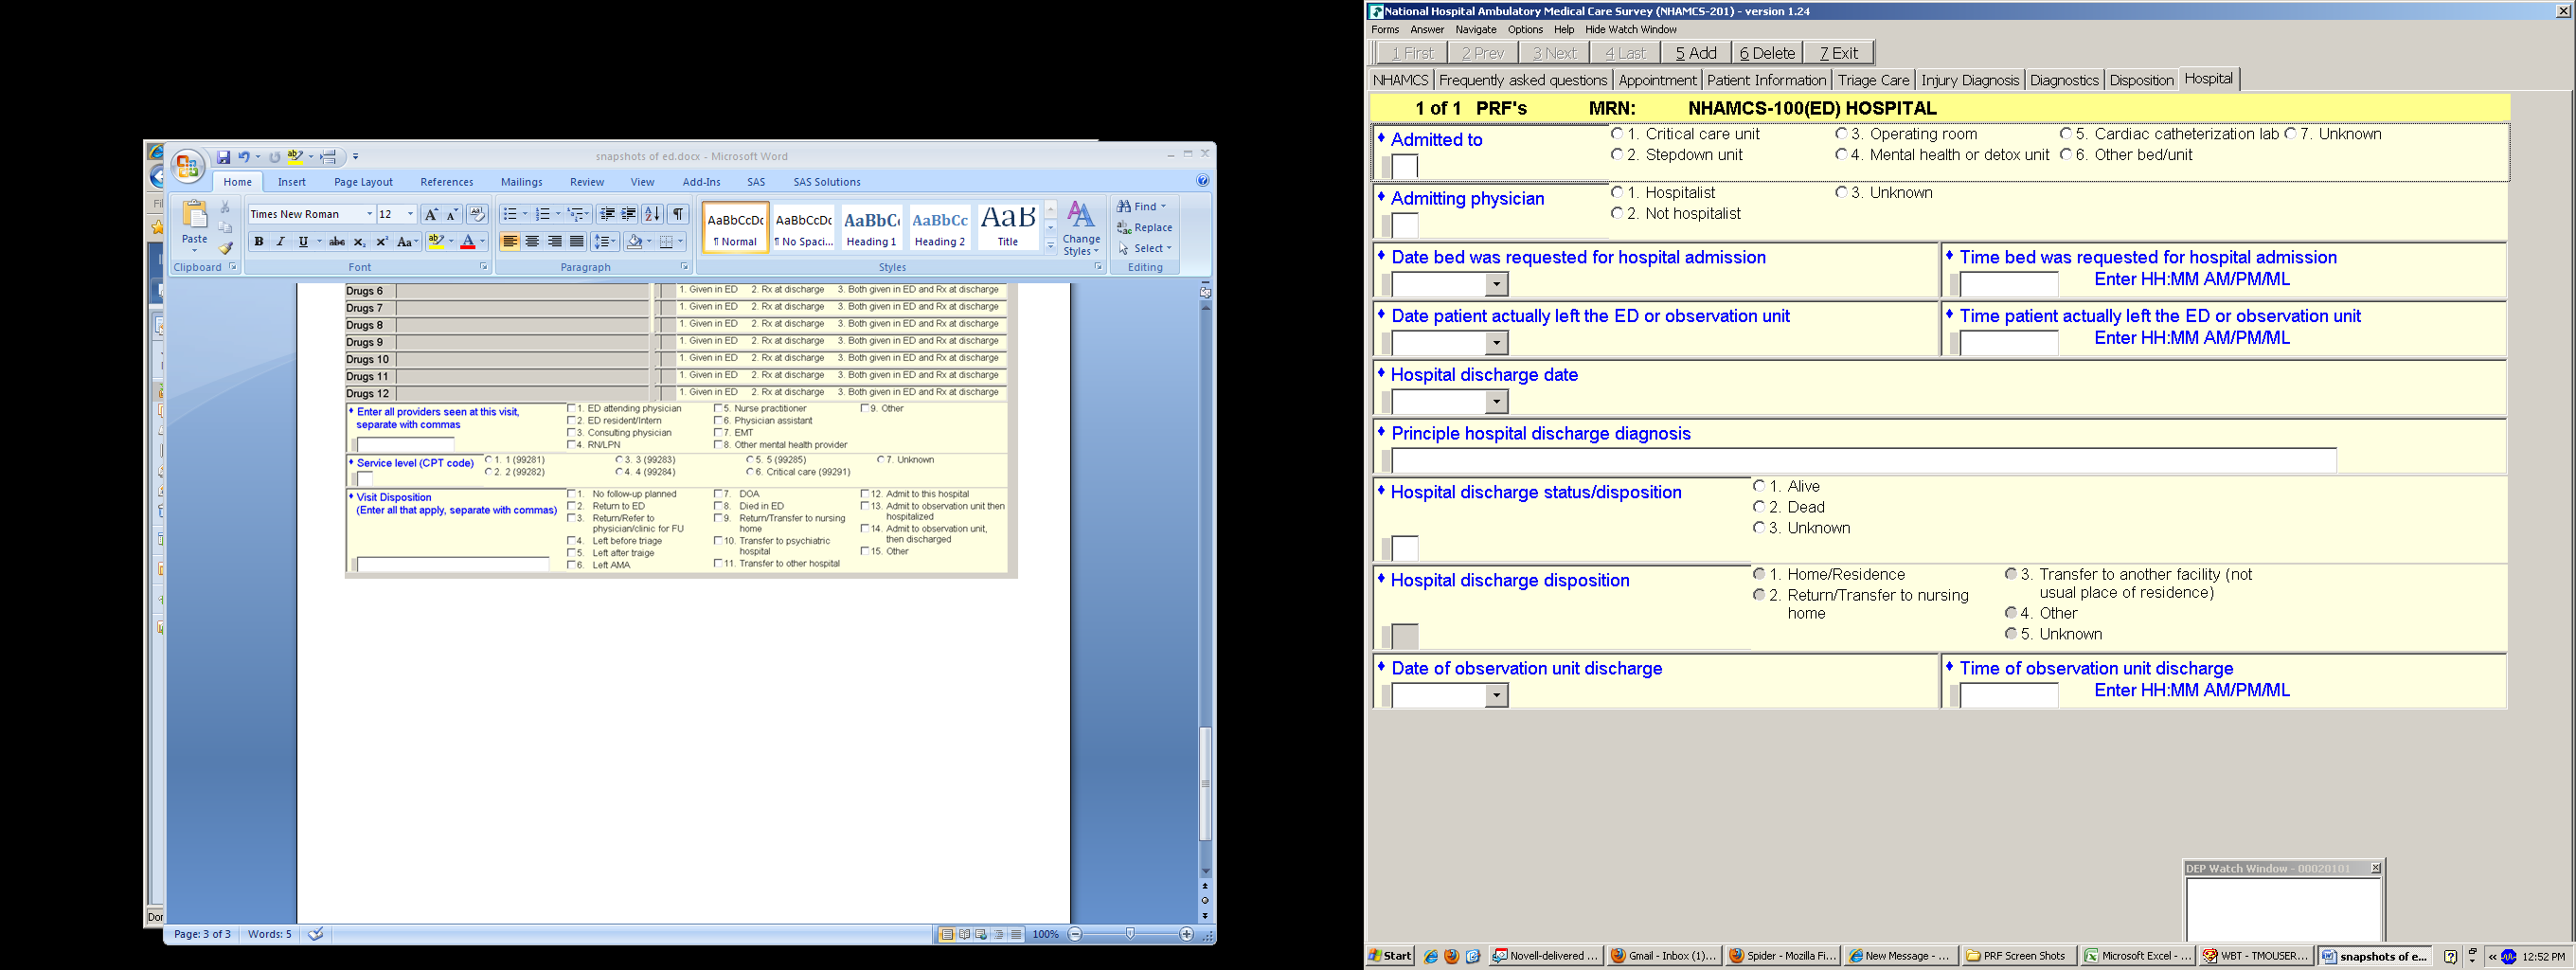Viewport: 2576px width, 970px height.
Task: Click the Format Painter brush icon
Action: pyautogui.click(x=226, y=248)
